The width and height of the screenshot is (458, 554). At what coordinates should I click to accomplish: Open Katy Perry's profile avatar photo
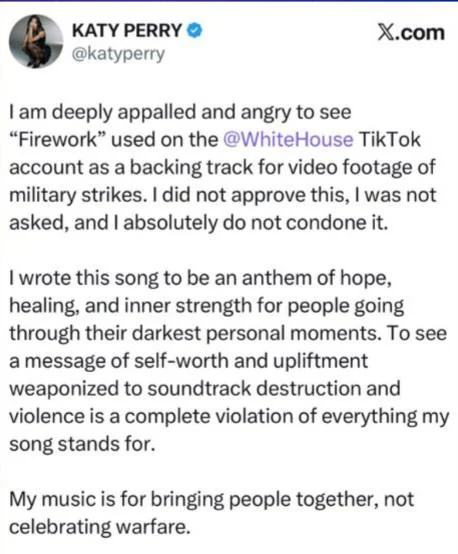click(x=36, y=41)
